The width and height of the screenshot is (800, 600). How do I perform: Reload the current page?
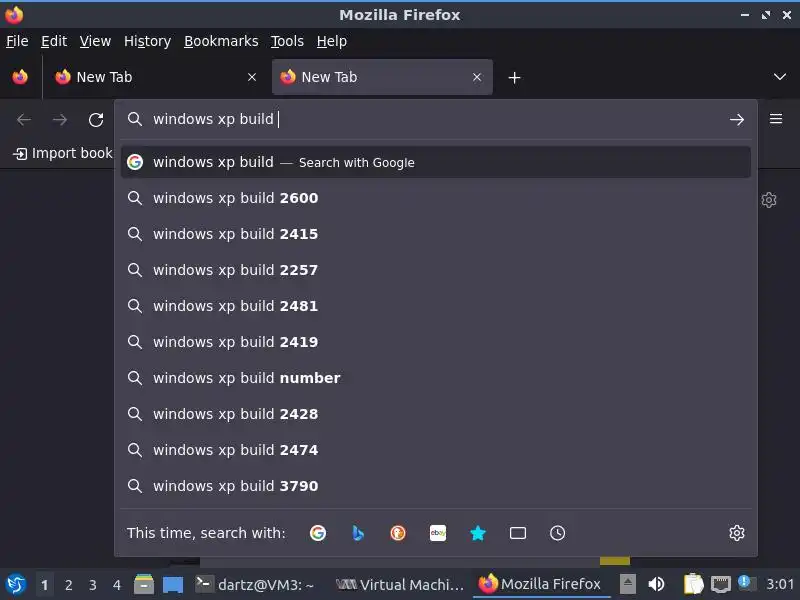(x=96, y=120)
